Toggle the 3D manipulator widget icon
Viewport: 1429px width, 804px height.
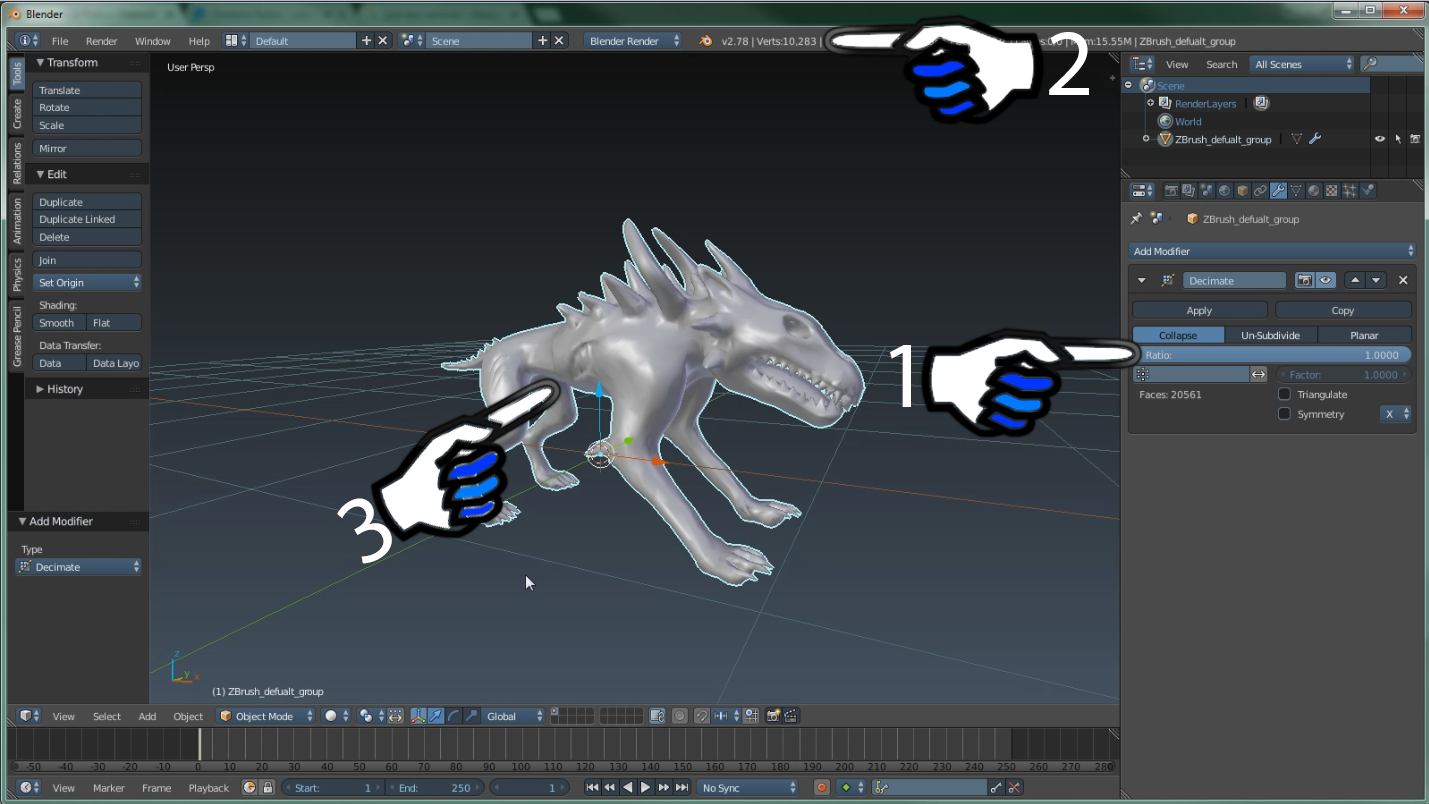pos(418,716)
